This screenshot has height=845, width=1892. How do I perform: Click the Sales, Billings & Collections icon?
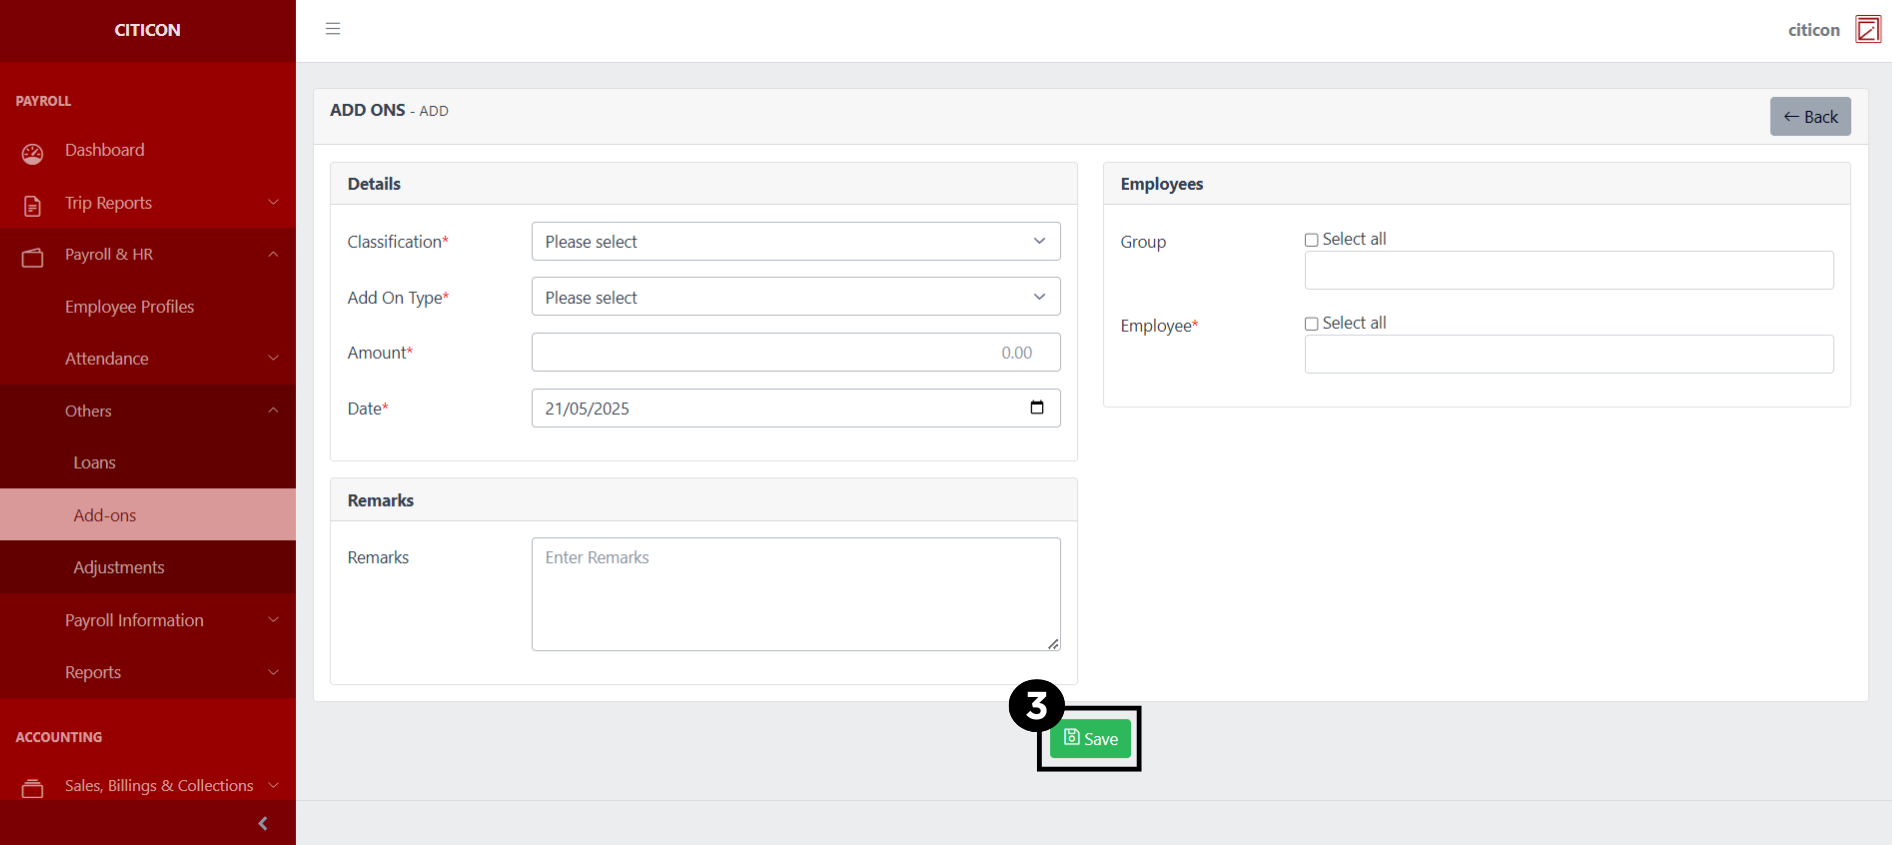pos(33,788)
